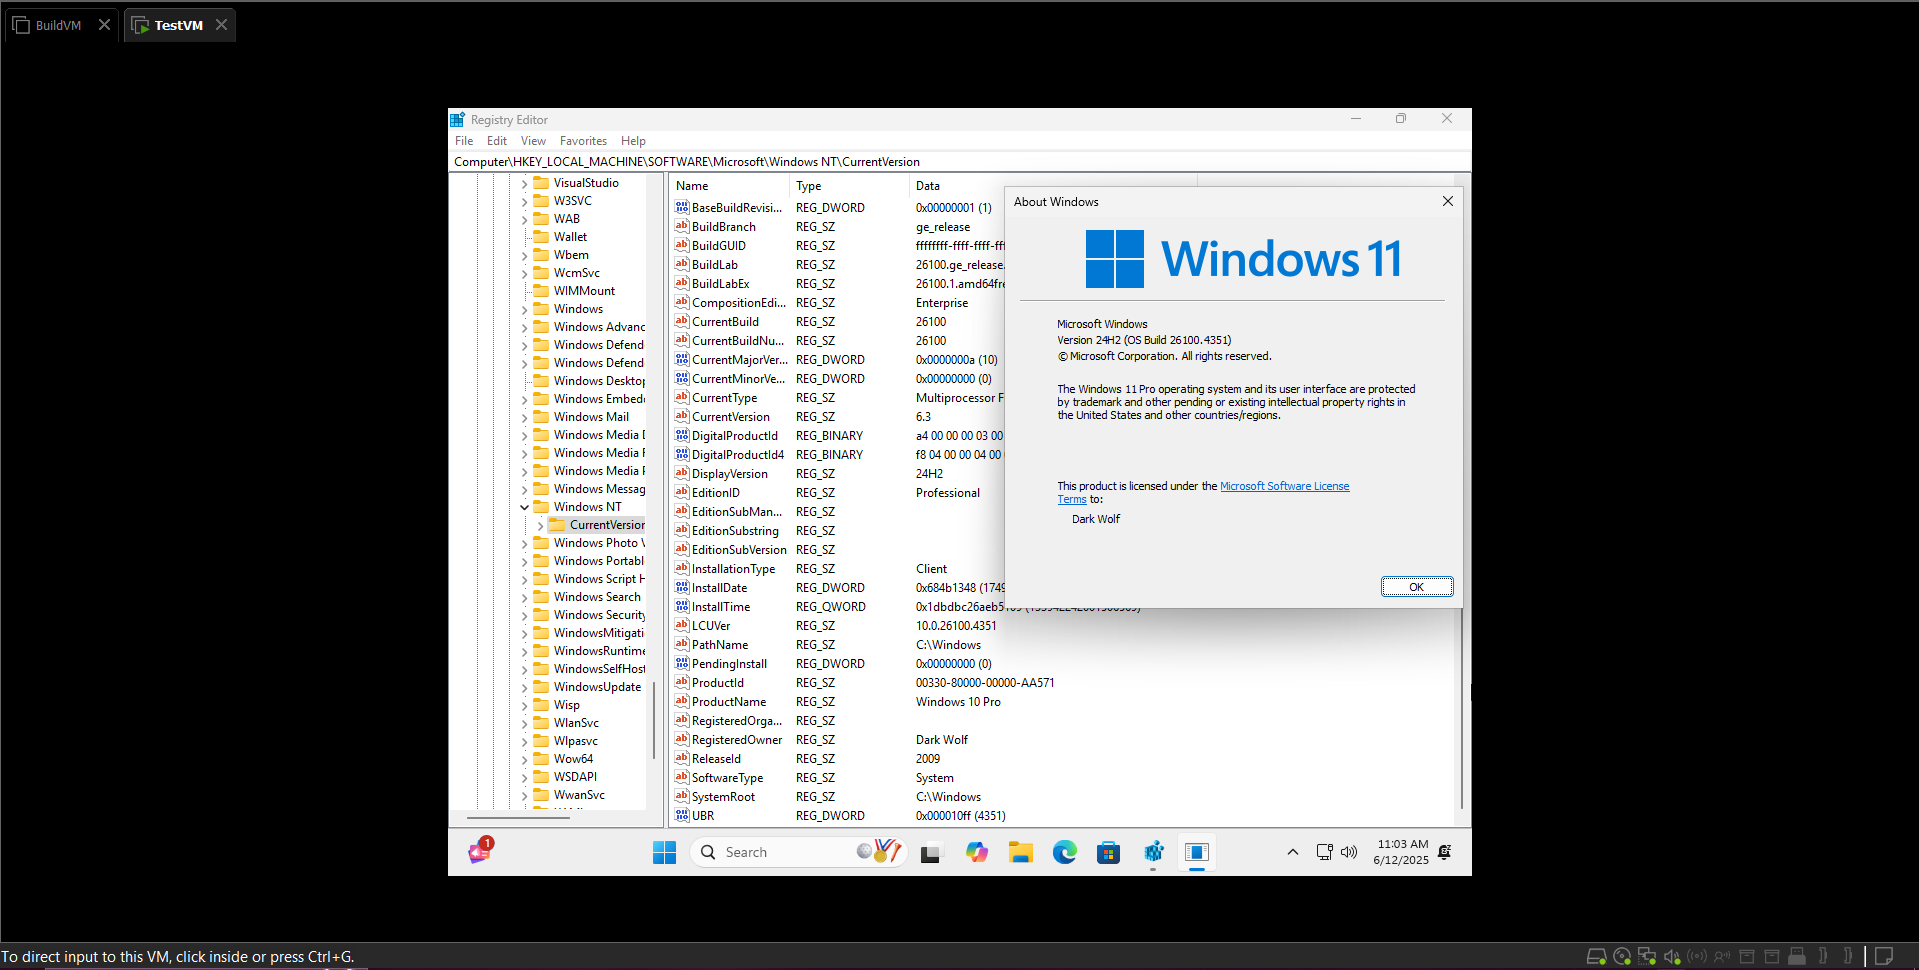Select the About Windows taskbar icon
Viewport: 1919px width, 970px height.
click(x=1197, y=852)
